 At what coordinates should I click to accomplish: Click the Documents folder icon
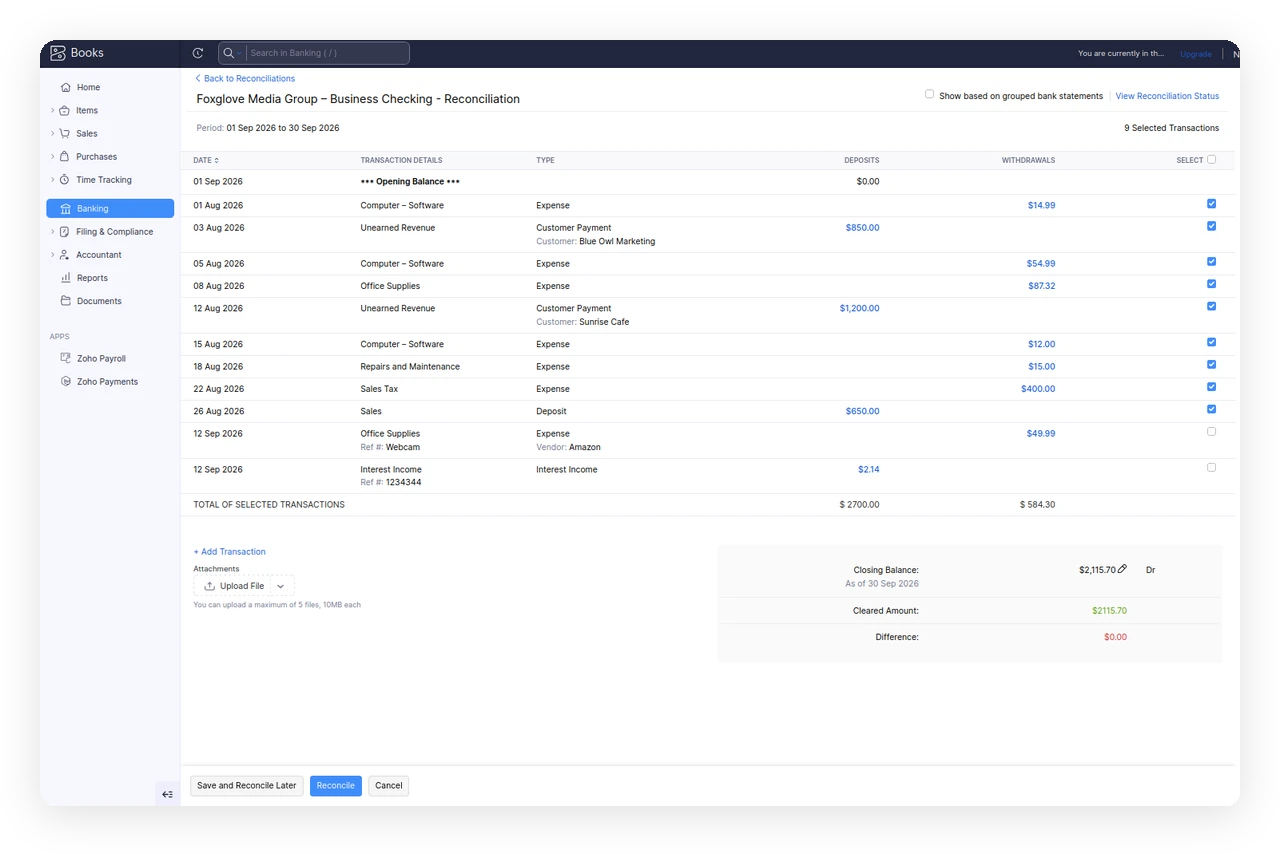[x=65, y=301]
